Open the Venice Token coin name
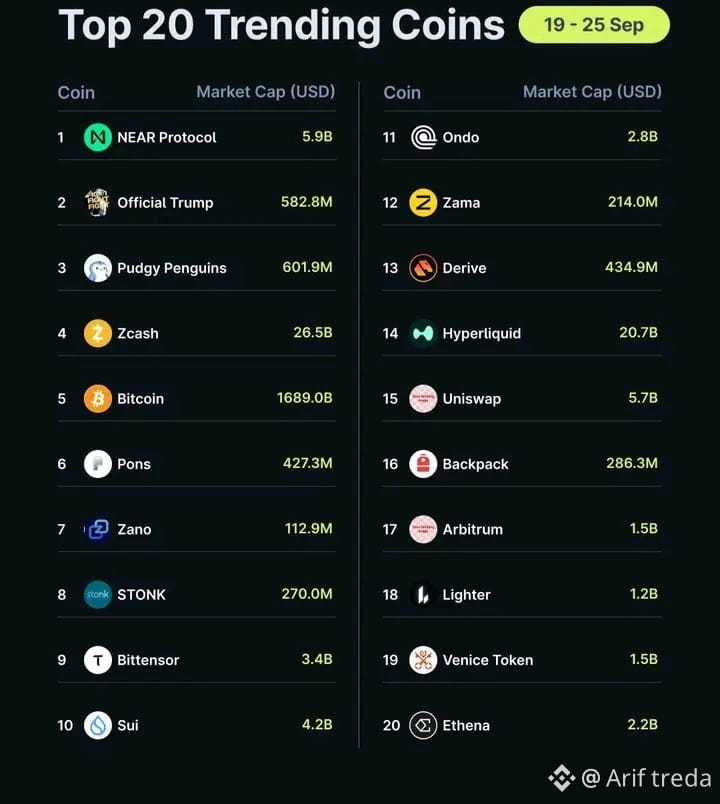Viewport: 720px width, 804px height. click(x=488, y=660)
